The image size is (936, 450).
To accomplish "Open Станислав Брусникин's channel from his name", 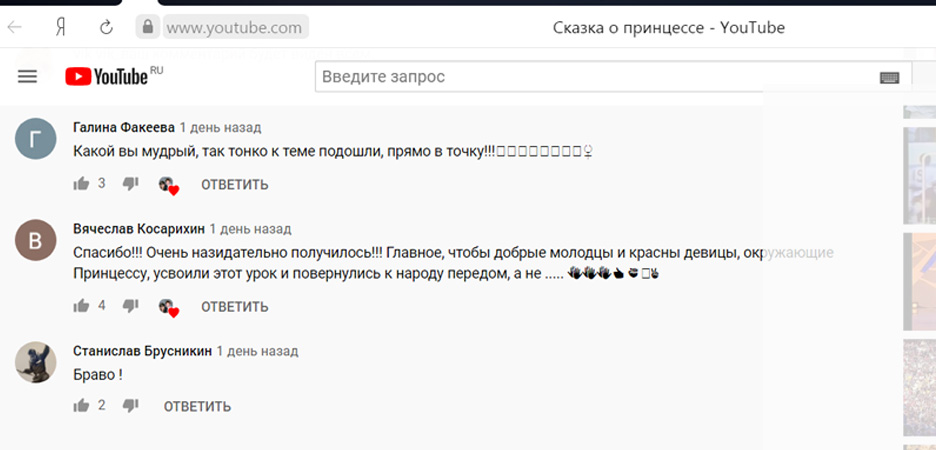I will (142, 351).
